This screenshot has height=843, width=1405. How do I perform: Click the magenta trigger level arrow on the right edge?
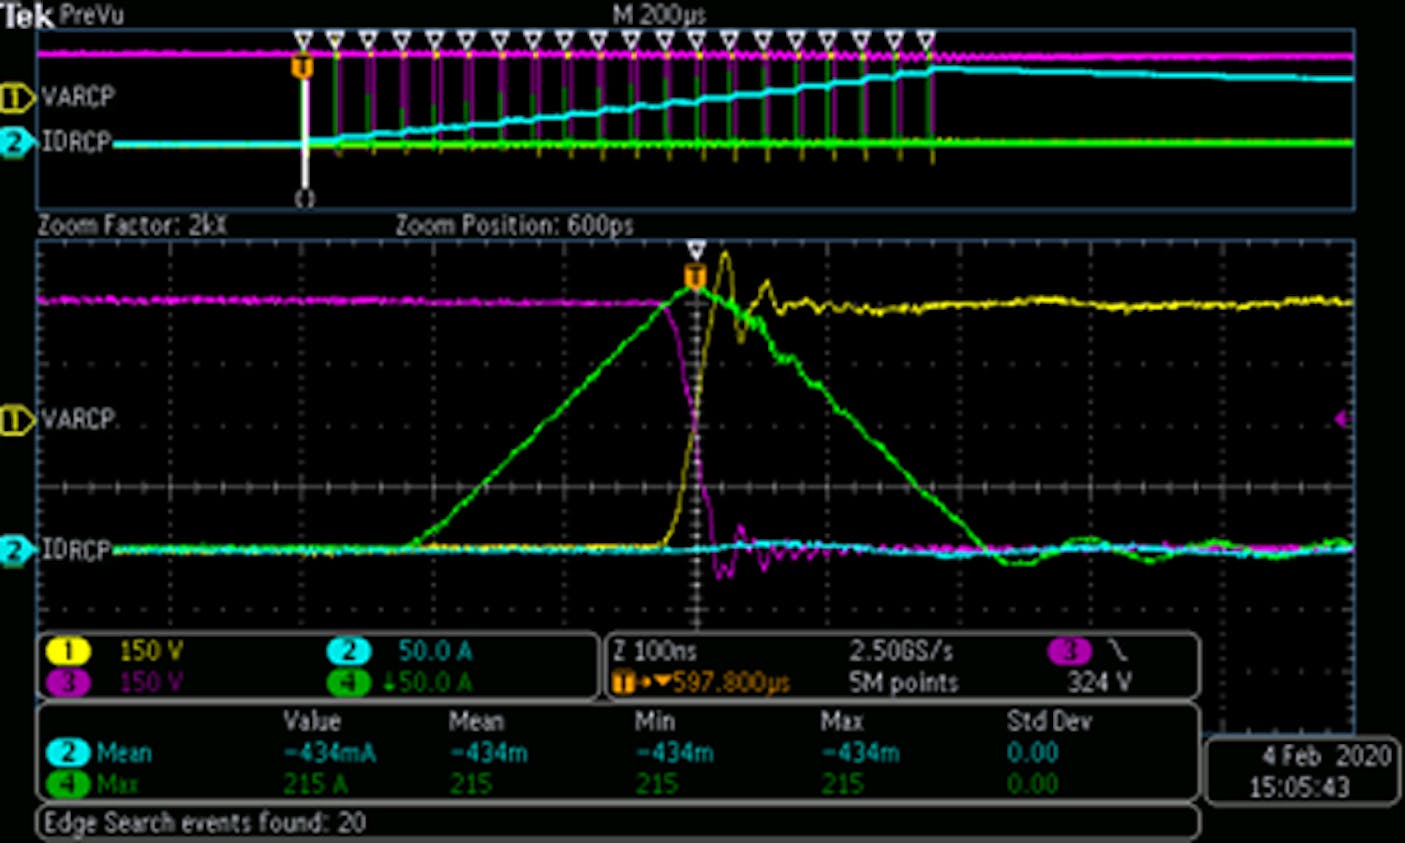click(1342, 419)
